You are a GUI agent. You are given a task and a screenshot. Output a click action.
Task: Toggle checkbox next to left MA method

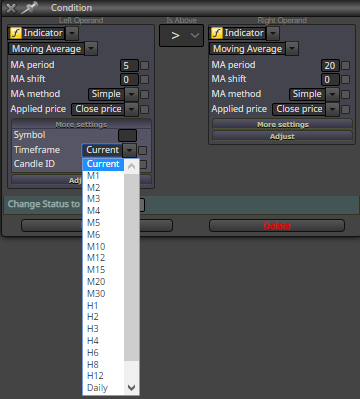144,94
